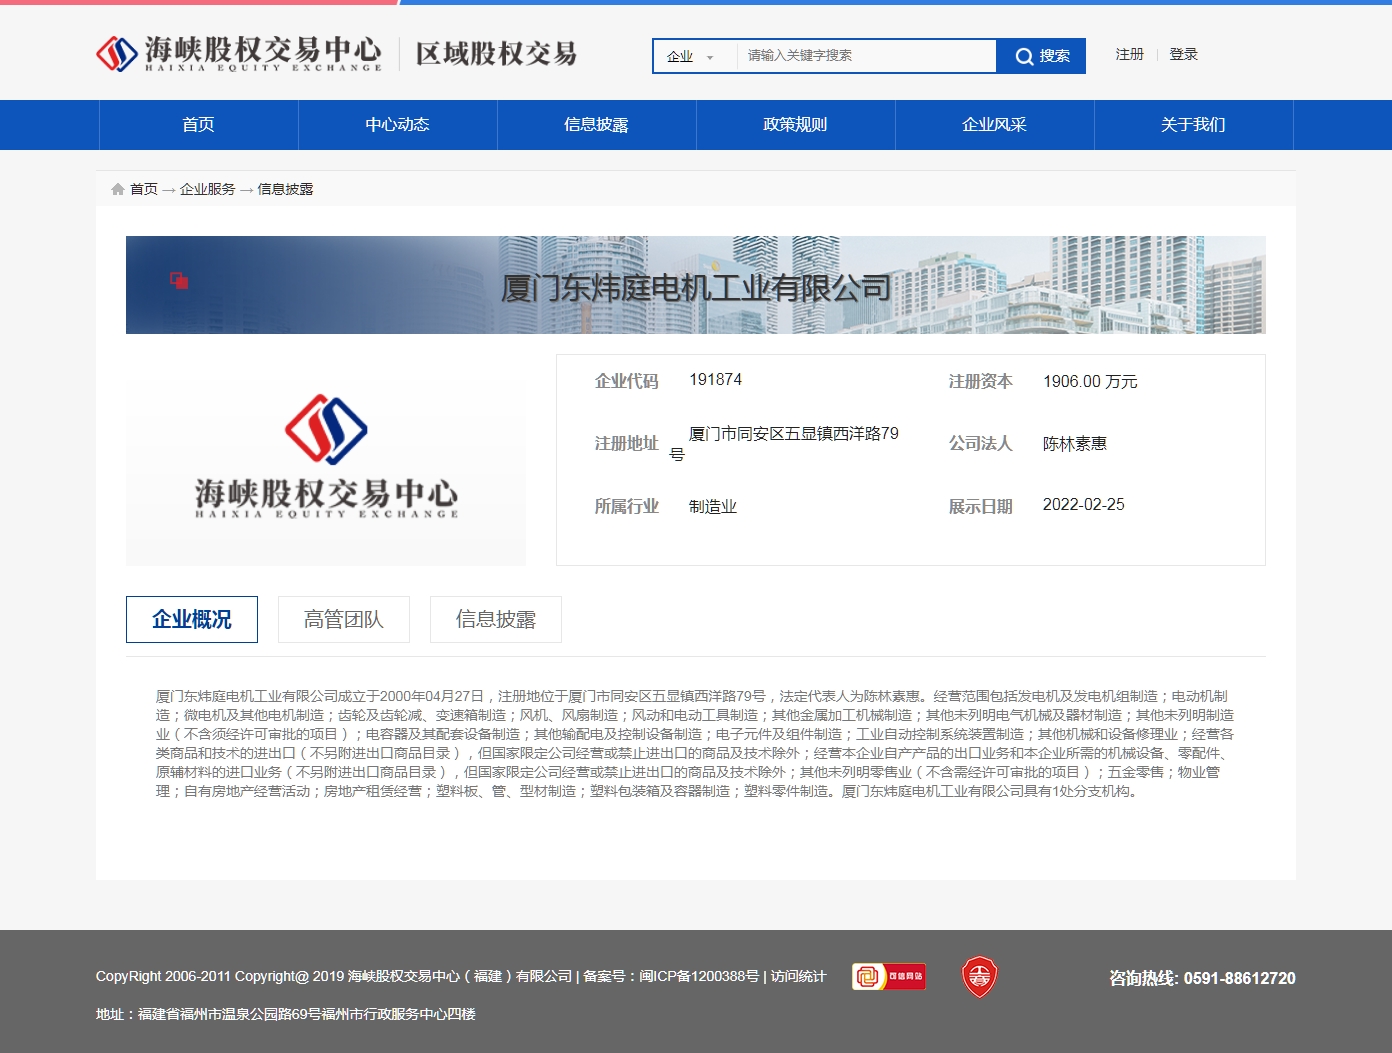Expand the 企业 search category dropdown
This screenshot has height=1053, width=1392.
coord(692,57)
